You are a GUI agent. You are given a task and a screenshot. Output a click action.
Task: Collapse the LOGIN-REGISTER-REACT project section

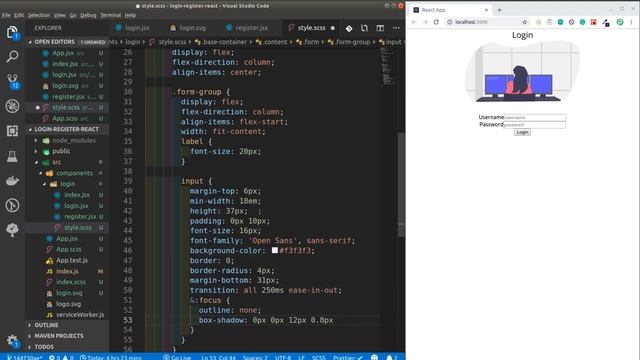click(67, 129)
